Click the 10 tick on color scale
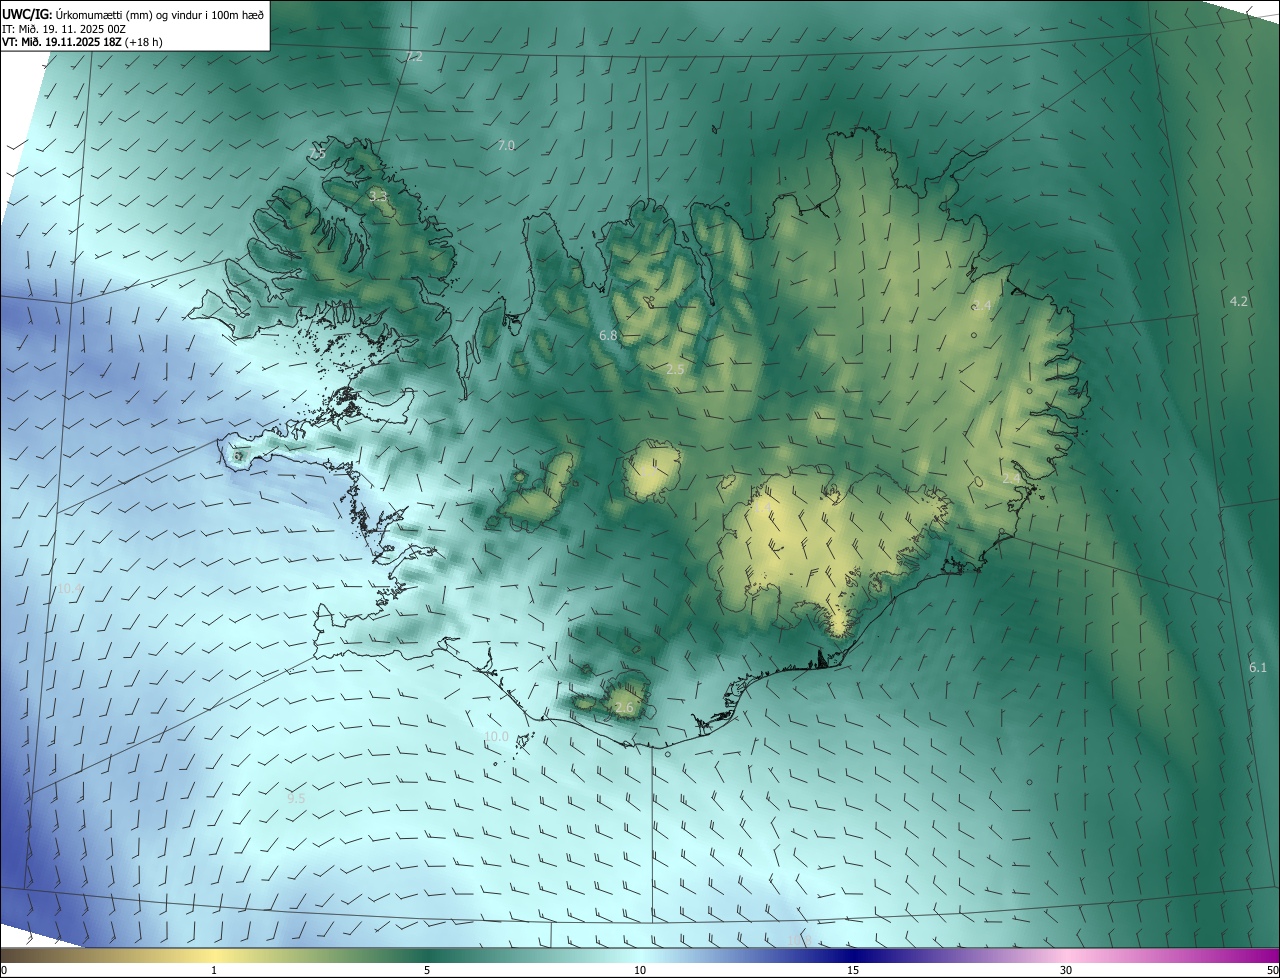This screenshot has height=978, width=1280. coord(640,971)
